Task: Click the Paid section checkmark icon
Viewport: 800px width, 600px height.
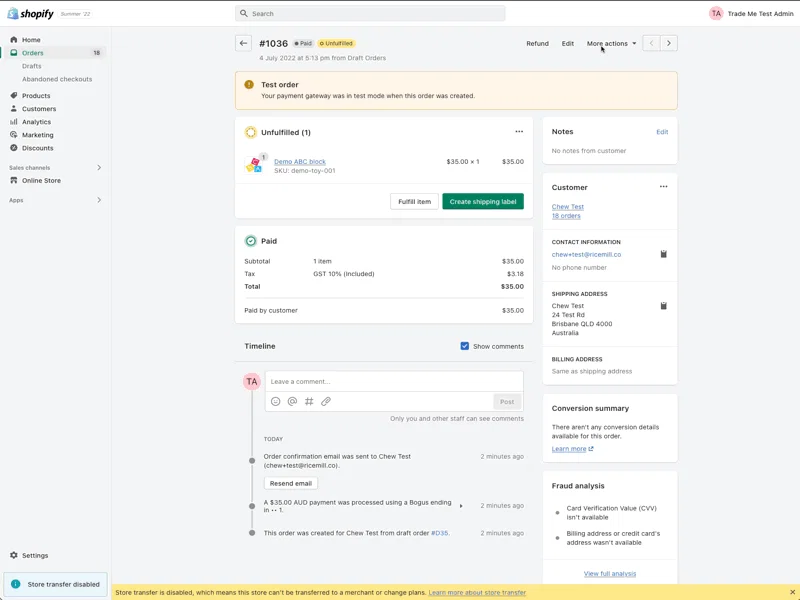Action: pos(251,241)
